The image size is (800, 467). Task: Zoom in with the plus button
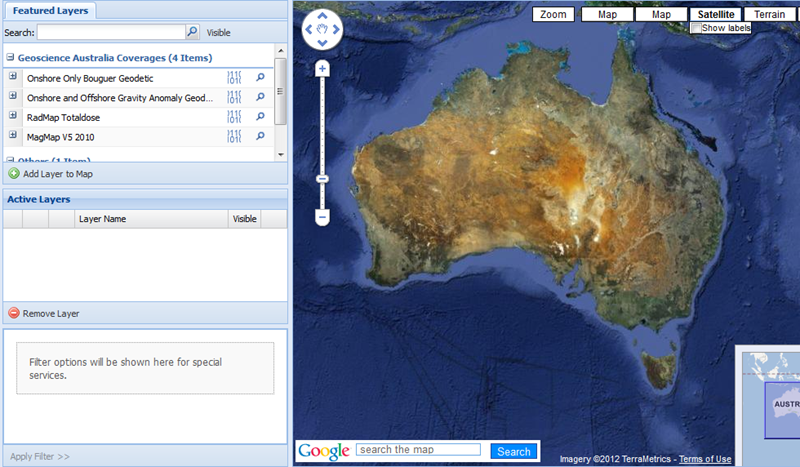point(322,69)
